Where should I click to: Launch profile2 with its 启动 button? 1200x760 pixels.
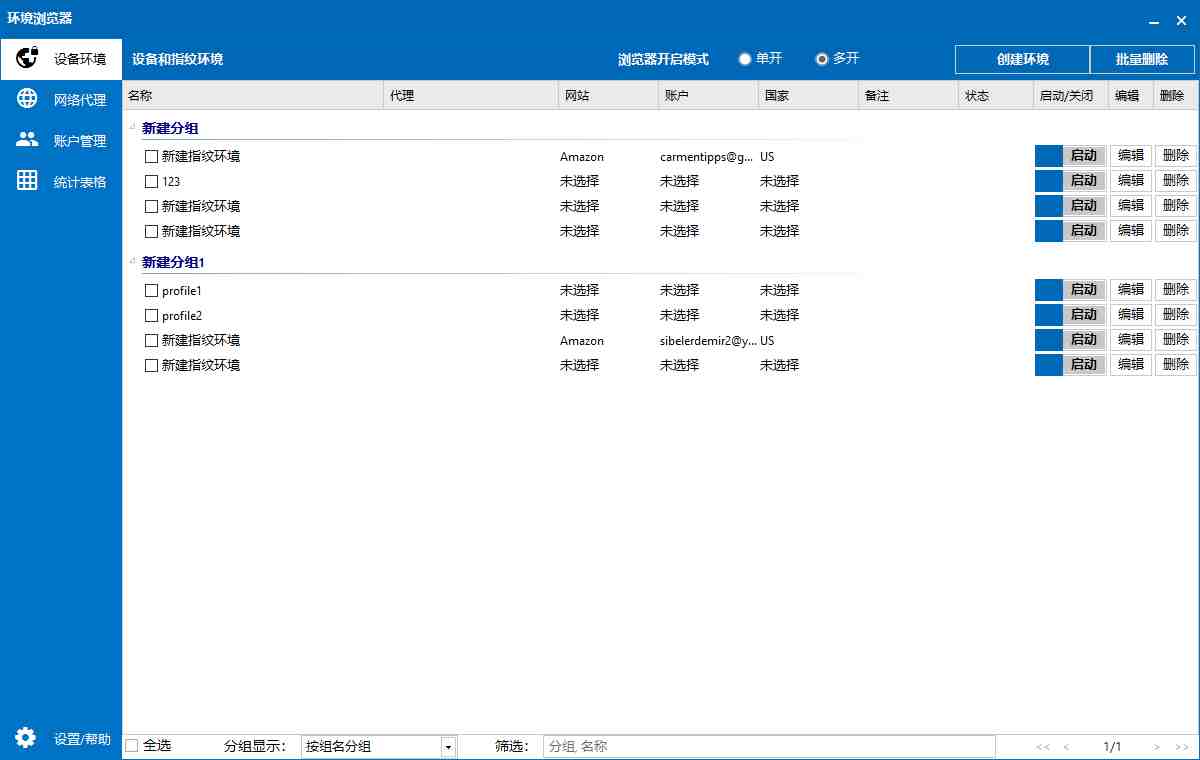pyautogui.click(x=1084, y=315)
